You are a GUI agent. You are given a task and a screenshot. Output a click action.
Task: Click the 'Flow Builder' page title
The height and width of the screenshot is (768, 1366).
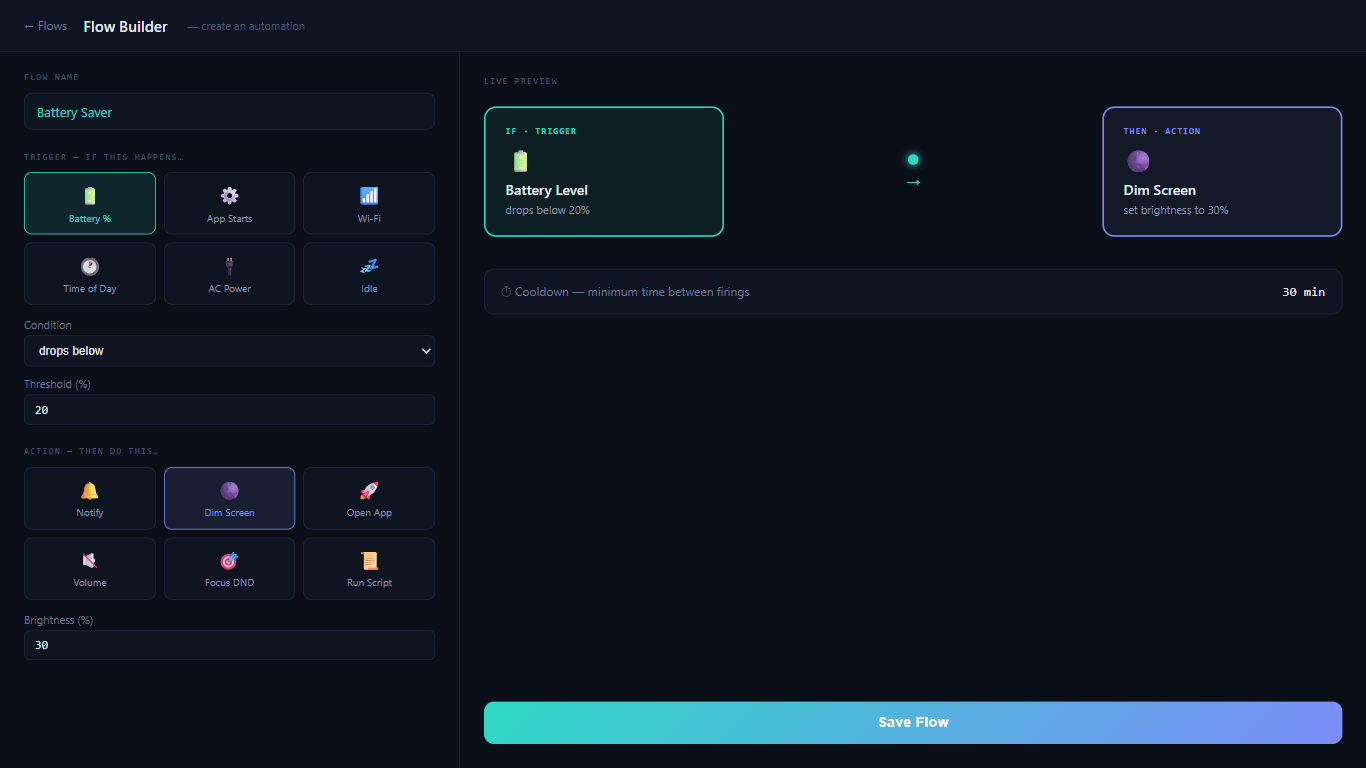coord(126,27)
